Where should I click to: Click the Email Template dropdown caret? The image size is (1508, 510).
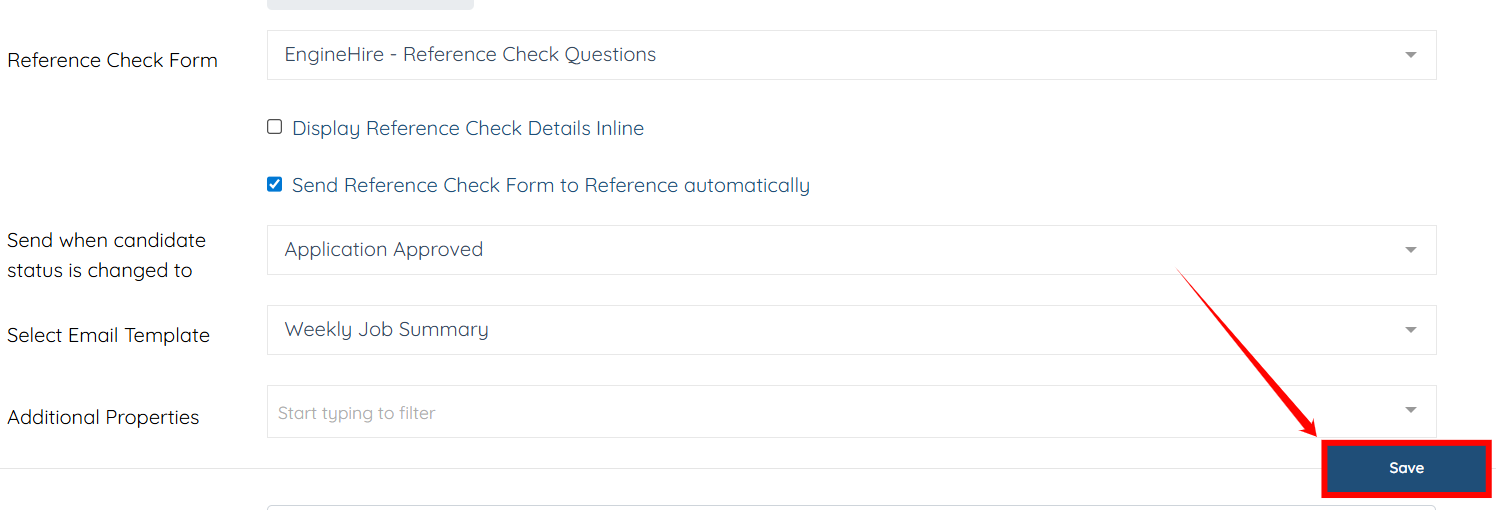[1410, 330]
